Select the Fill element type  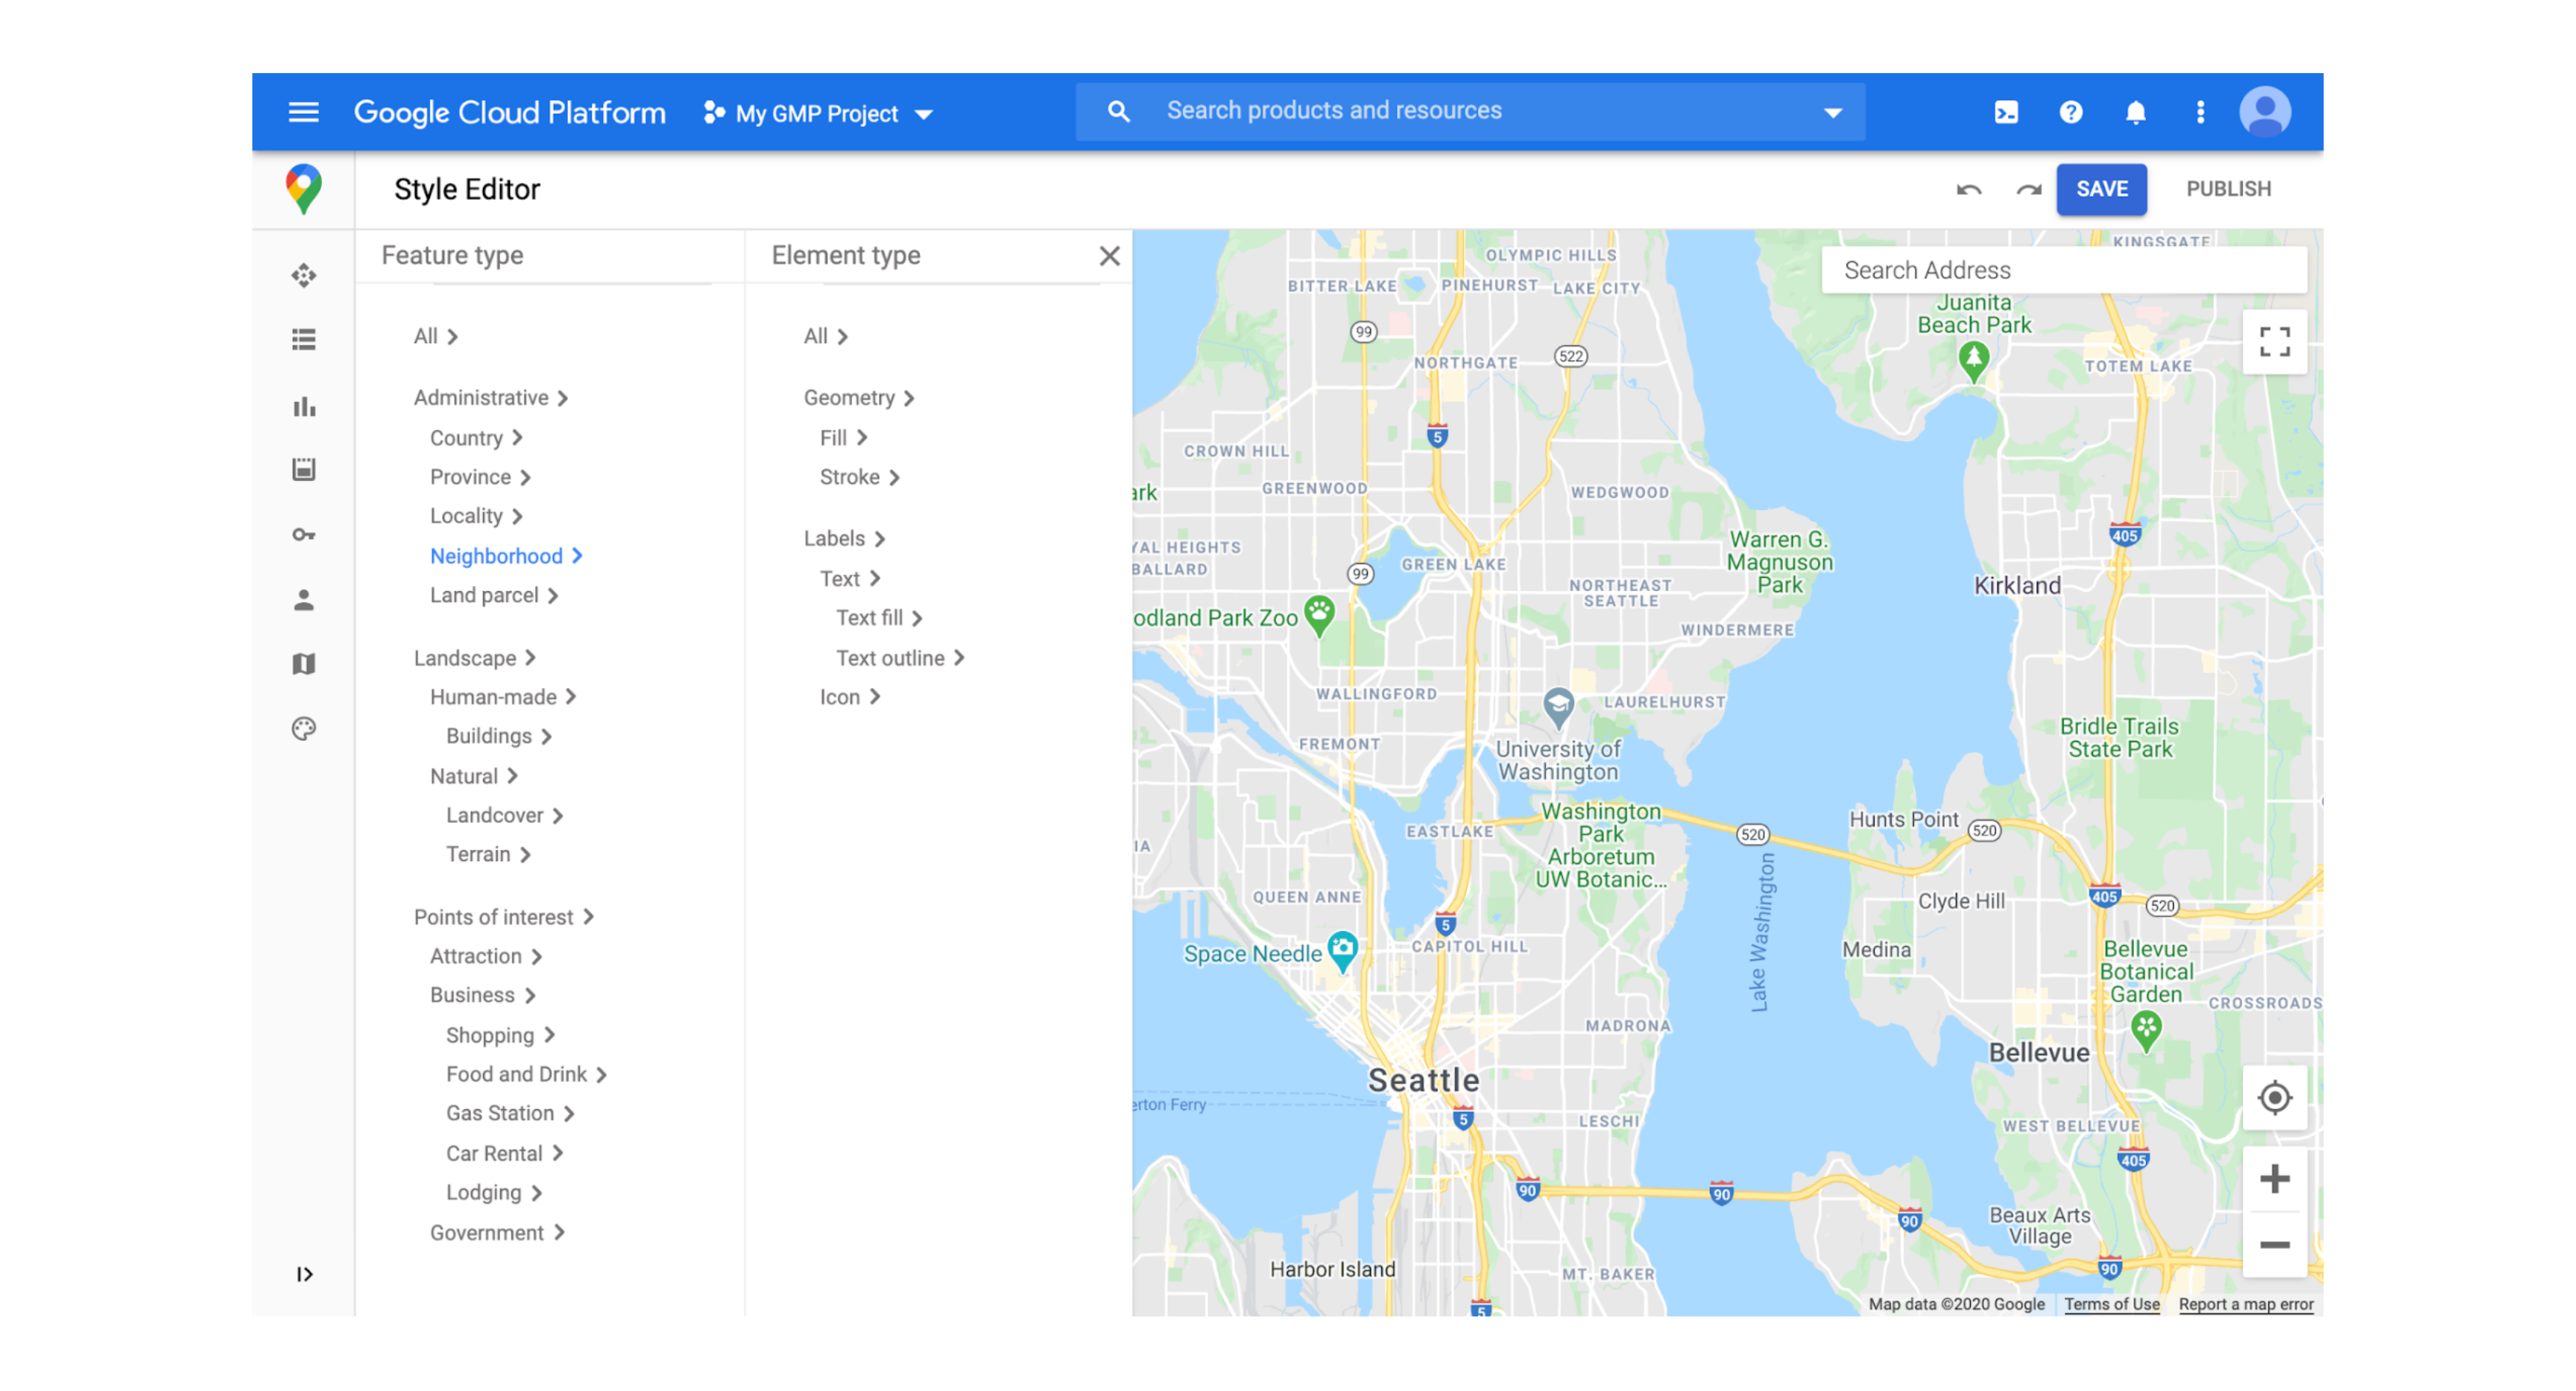842,438
